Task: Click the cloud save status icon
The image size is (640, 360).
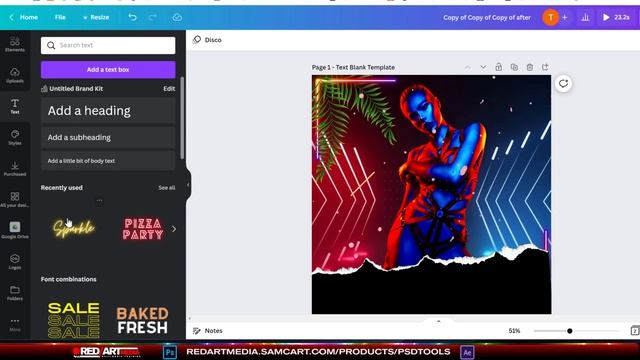Action: 177,17
